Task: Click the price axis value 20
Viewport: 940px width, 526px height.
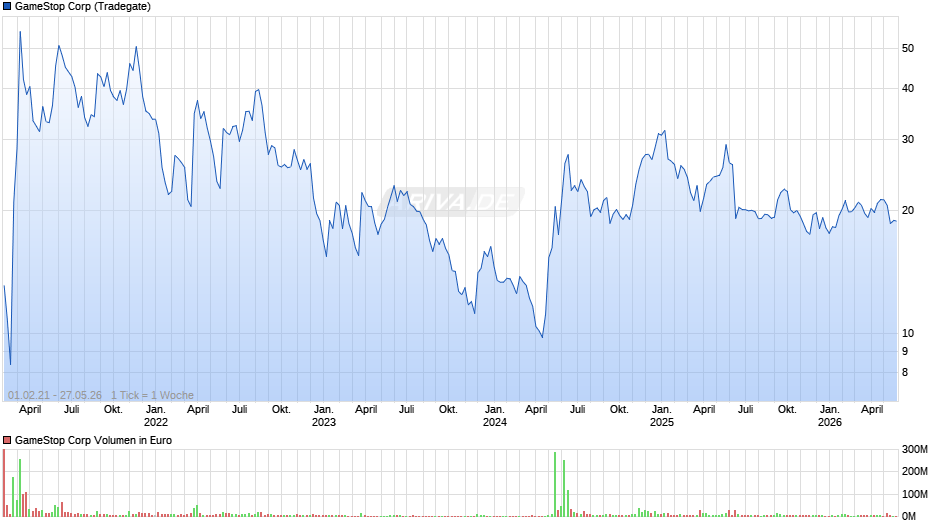Action: coord(908,211)
